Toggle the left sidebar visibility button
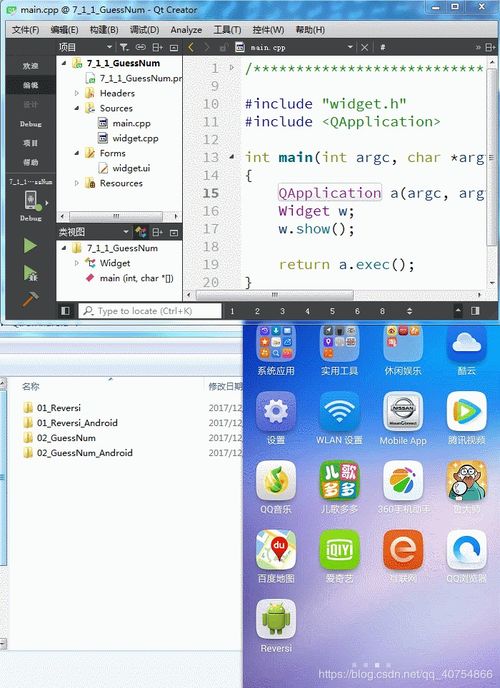Screen dimensions: 500x688 65,311
